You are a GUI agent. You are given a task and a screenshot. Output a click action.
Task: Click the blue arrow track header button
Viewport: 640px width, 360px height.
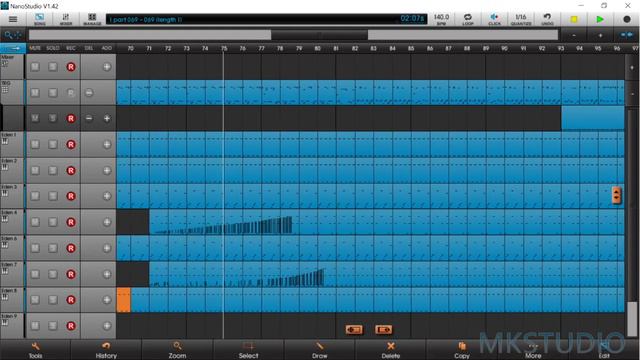(13, 48)
